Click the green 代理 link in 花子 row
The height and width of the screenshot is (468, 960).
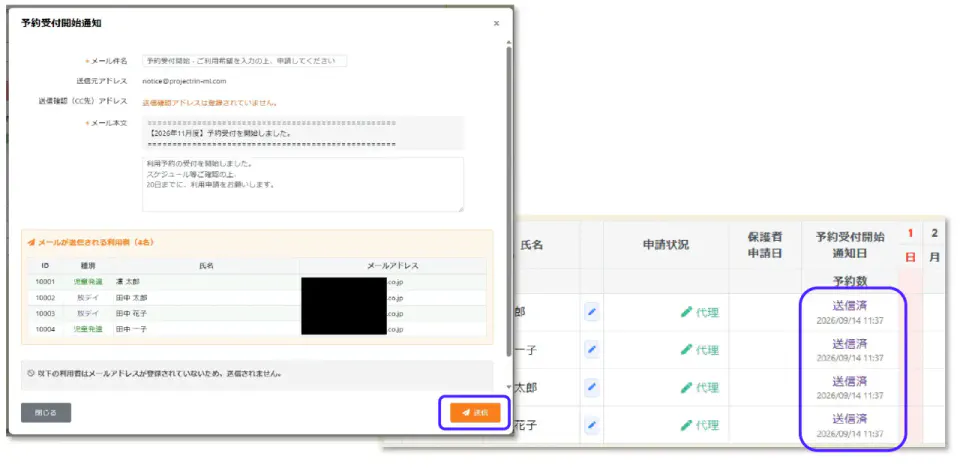(700, 425)
